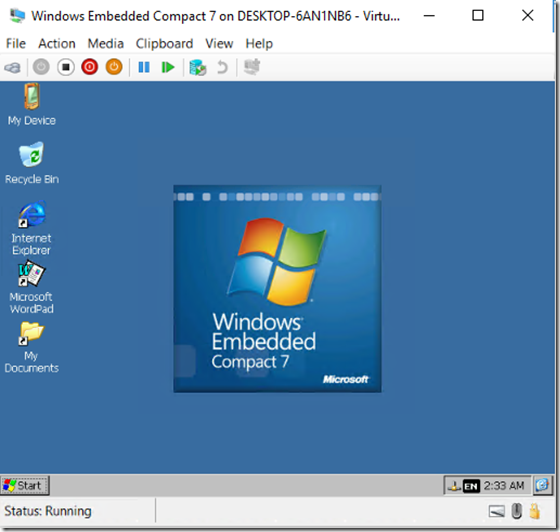The height and width of the screenshot is (532, 560).
Task: Select the Recycle Bin desktop icon
Action: 32,163
